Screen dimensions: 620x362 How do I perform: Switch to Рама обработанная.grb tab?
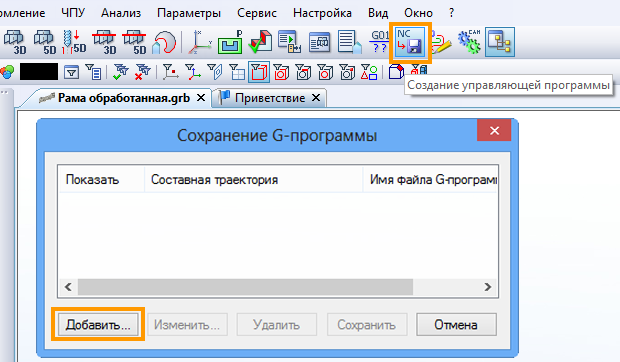tap(115, 98)
